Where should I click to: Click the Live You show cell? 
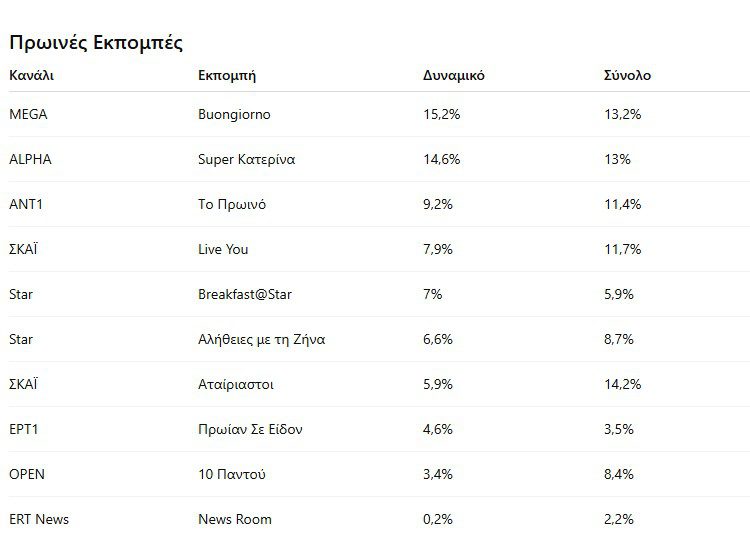coord(223,249)
